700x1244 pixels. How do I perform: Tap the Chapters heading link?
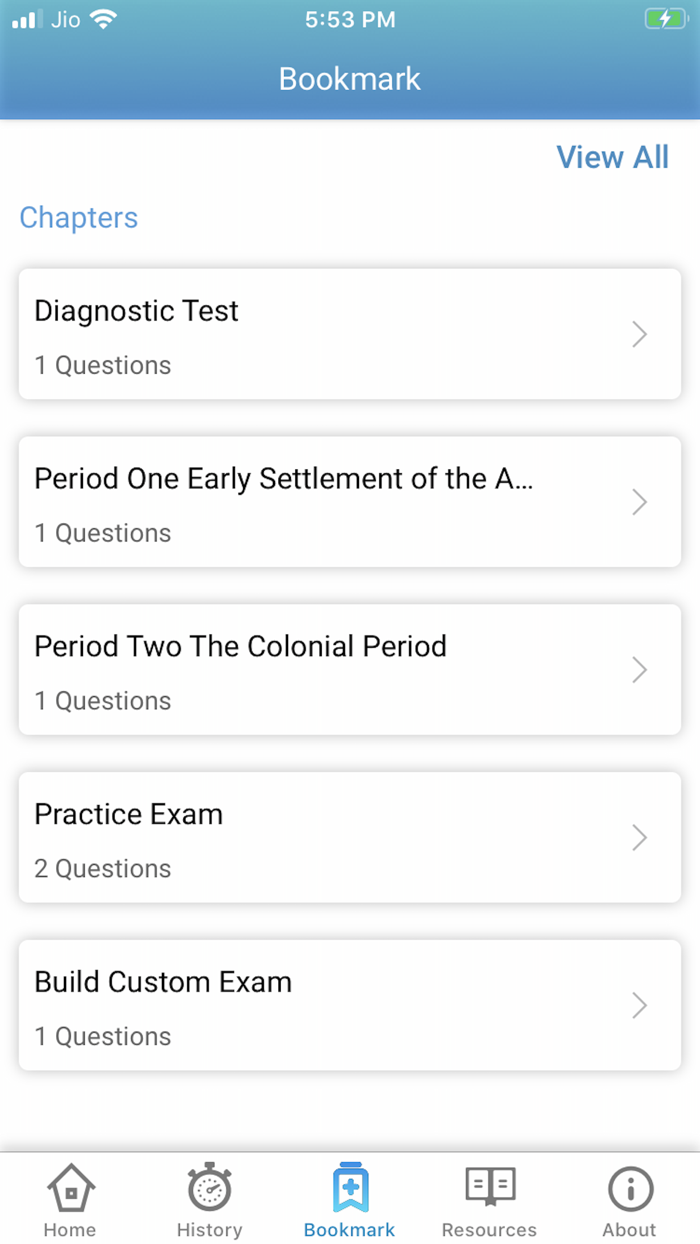[78, 217]
